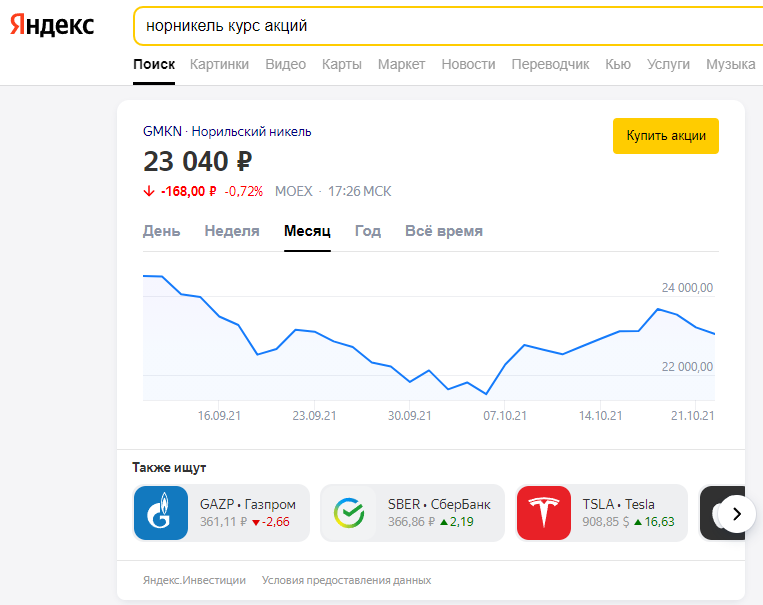Open the Переводчик tab
The width and height of the screenshot is (763, 605).
(x=550, y=64)
